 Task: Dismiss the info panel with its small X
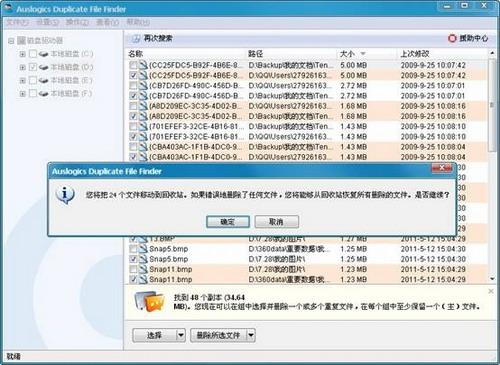[491, 291]
